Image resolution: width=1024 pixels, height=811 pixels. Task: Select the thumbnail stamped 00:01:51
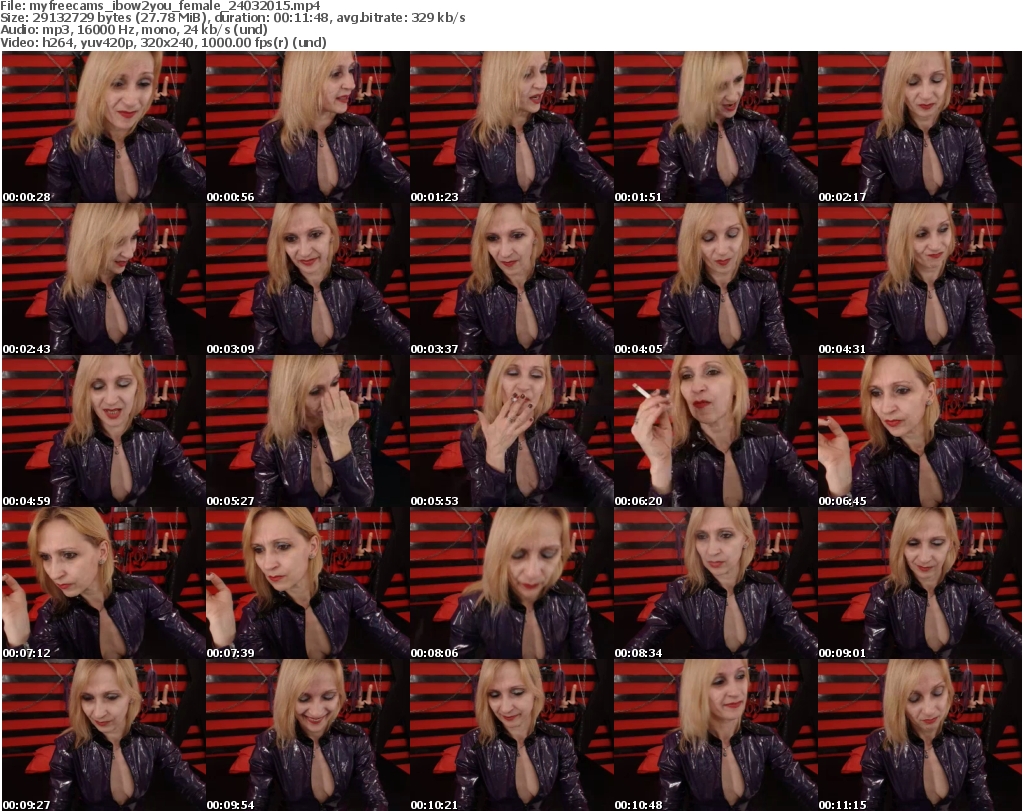(x=715, y=127)
